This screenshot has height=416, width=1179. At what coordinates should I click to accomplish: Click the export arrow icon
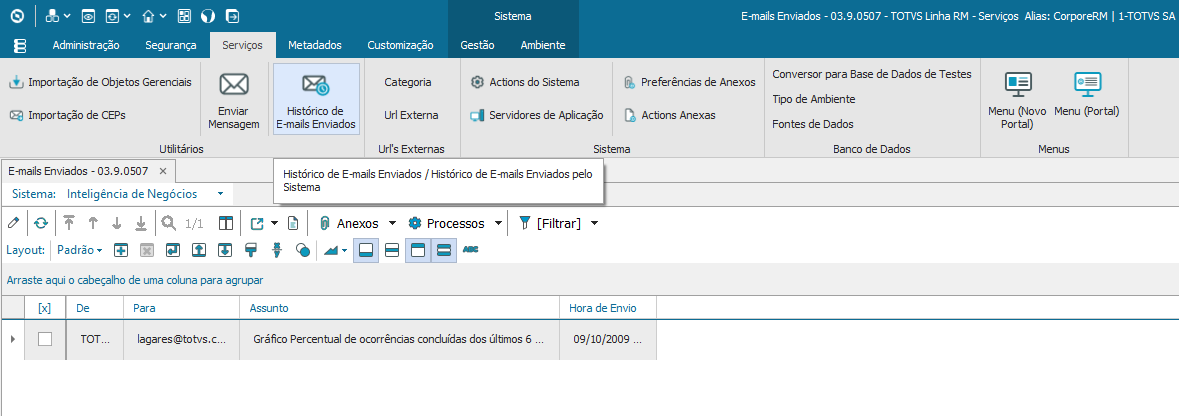[x=257, y=223]
